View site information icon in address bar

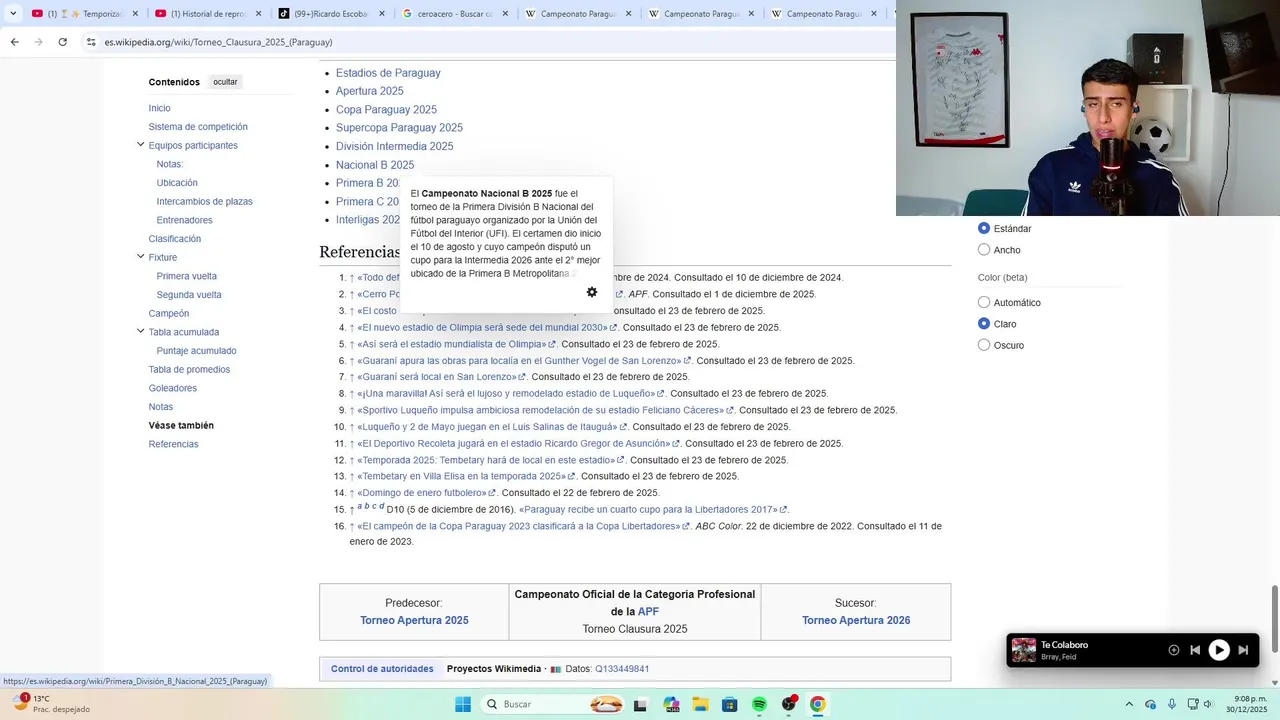(x=91, y=42)
